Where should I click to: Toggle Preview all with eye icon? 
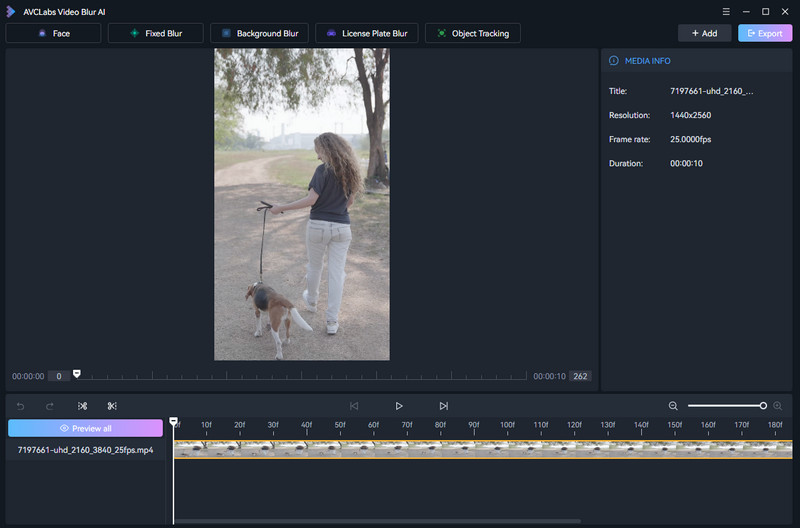[x=85, y=428]
